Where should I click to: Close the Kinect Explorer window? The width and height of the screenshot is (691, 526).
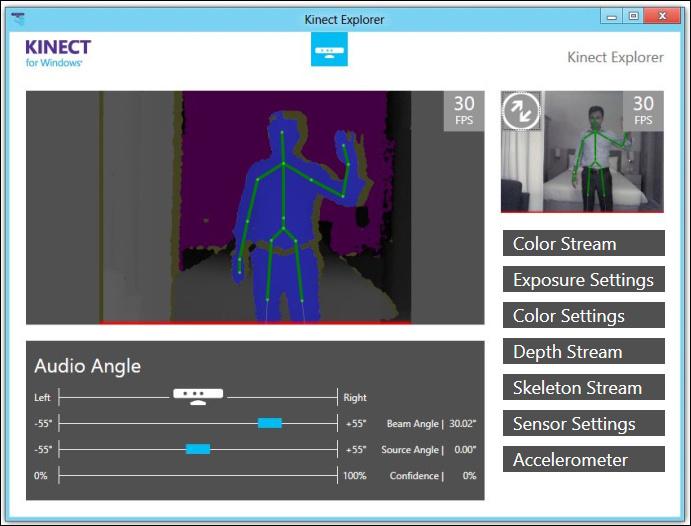click(662, 16)
